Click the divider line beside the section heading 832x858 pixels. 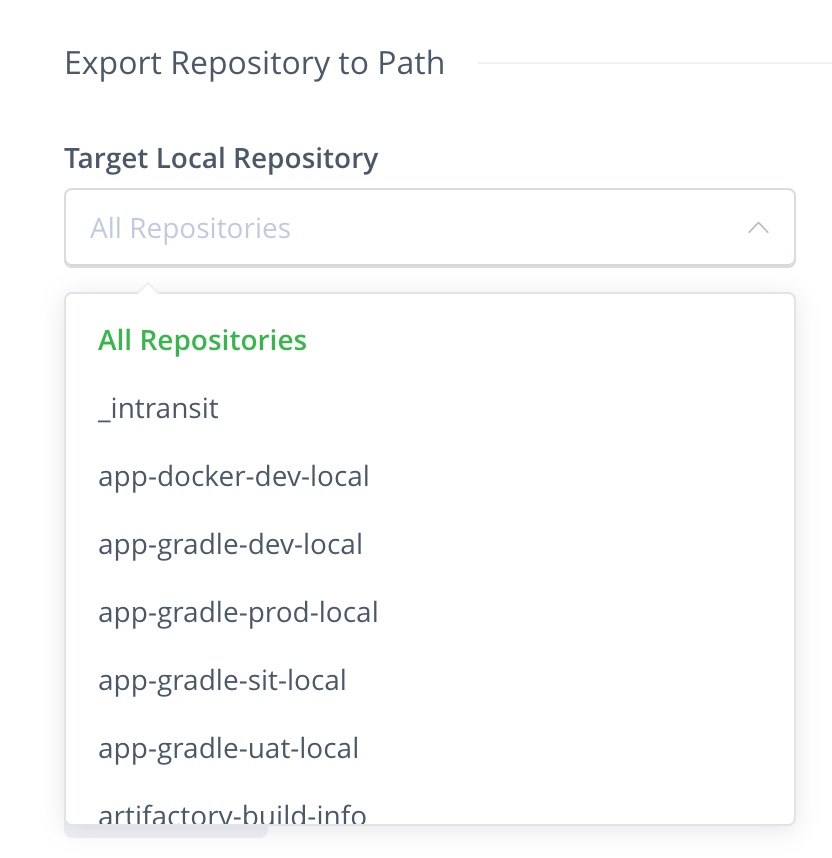(x=650, y=63)
